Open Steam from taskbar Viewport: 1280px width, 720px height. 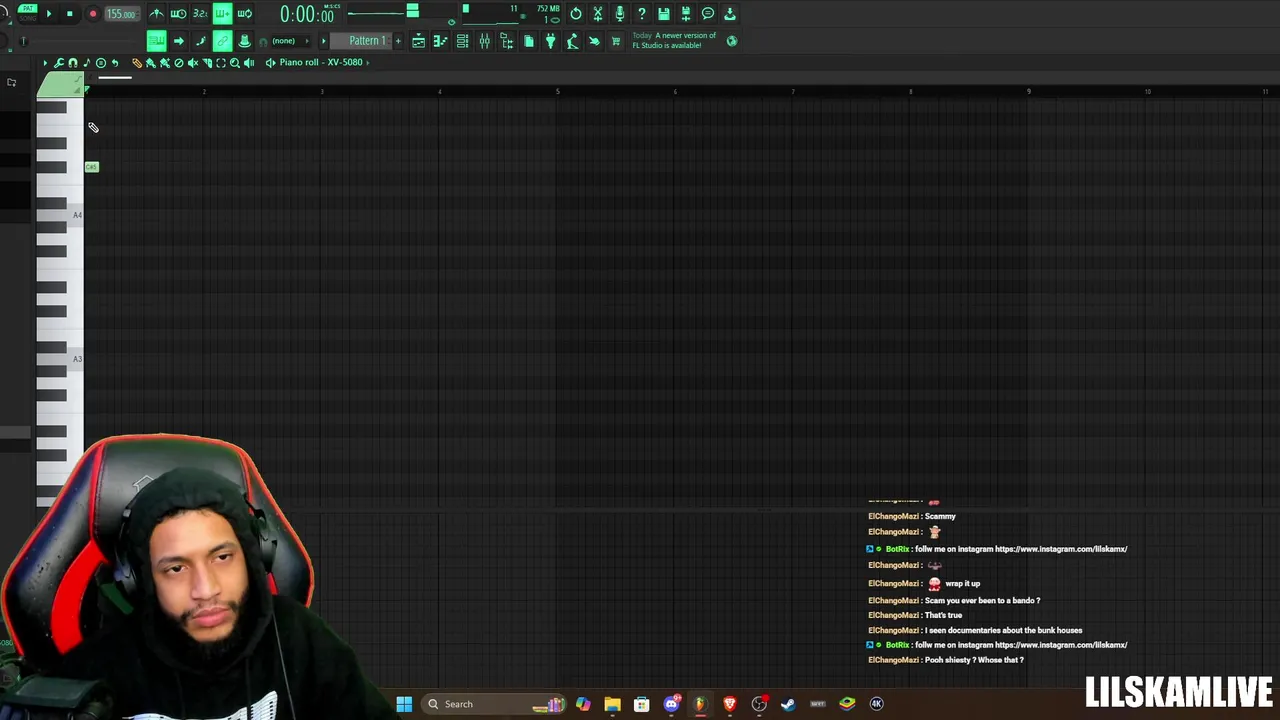788,704
